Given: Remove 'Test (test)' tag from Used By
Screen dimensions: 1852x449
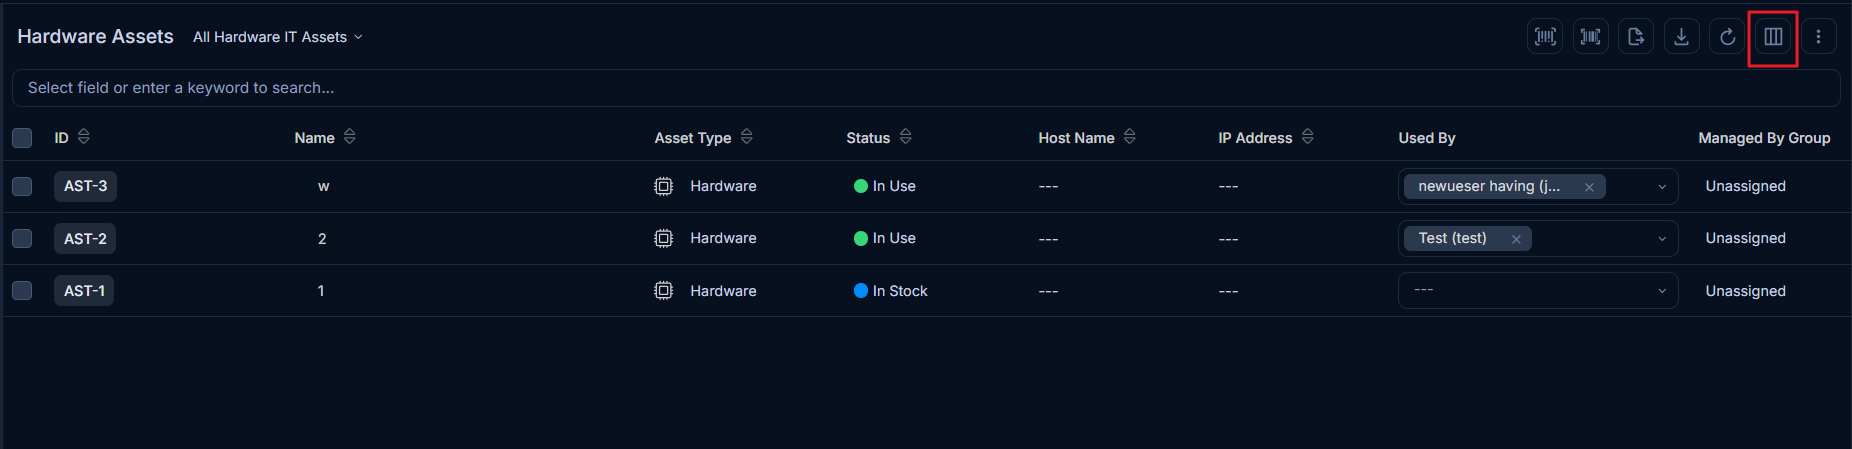Looking at the screenshot, I should click(1516, 239).
